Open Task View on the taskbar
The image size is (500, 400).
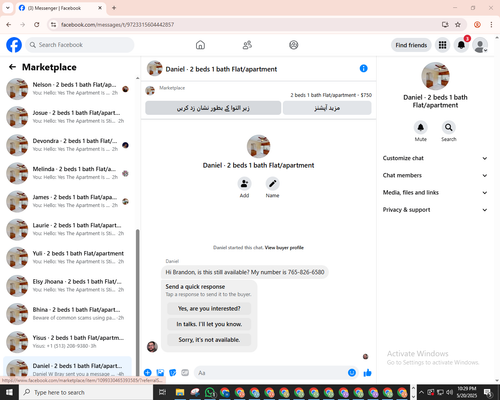[x=162, y=392]
